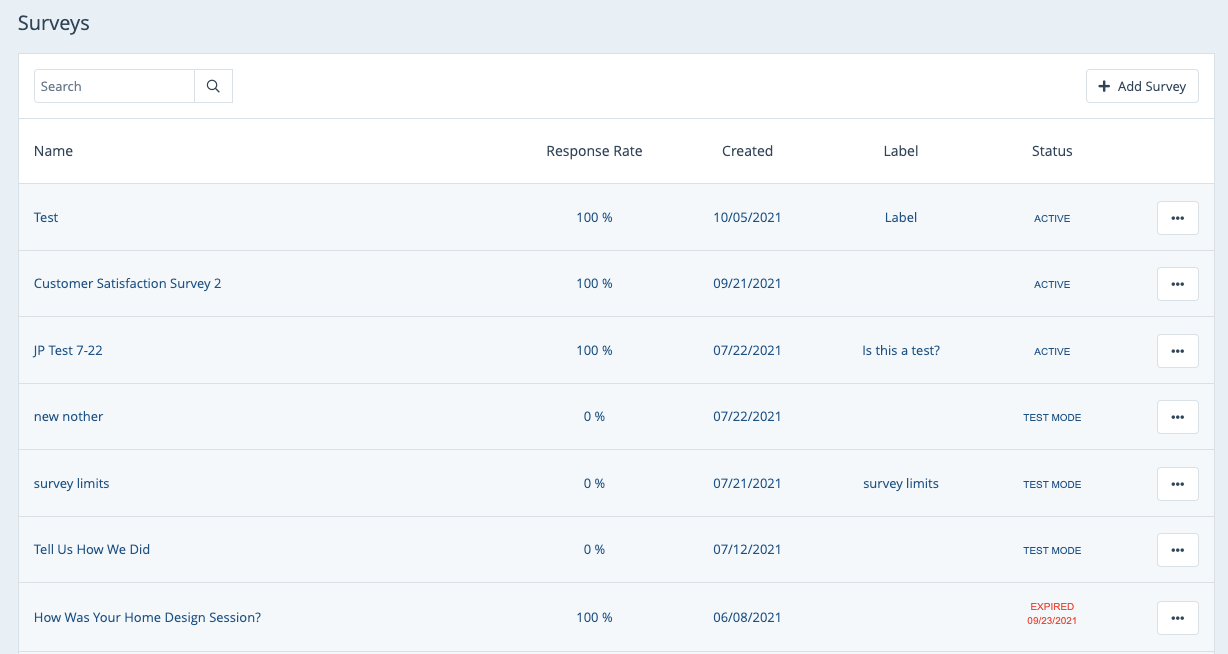
Task: Open three-dot options for Tell Us How We Did
Action: tap(1177, 550)
